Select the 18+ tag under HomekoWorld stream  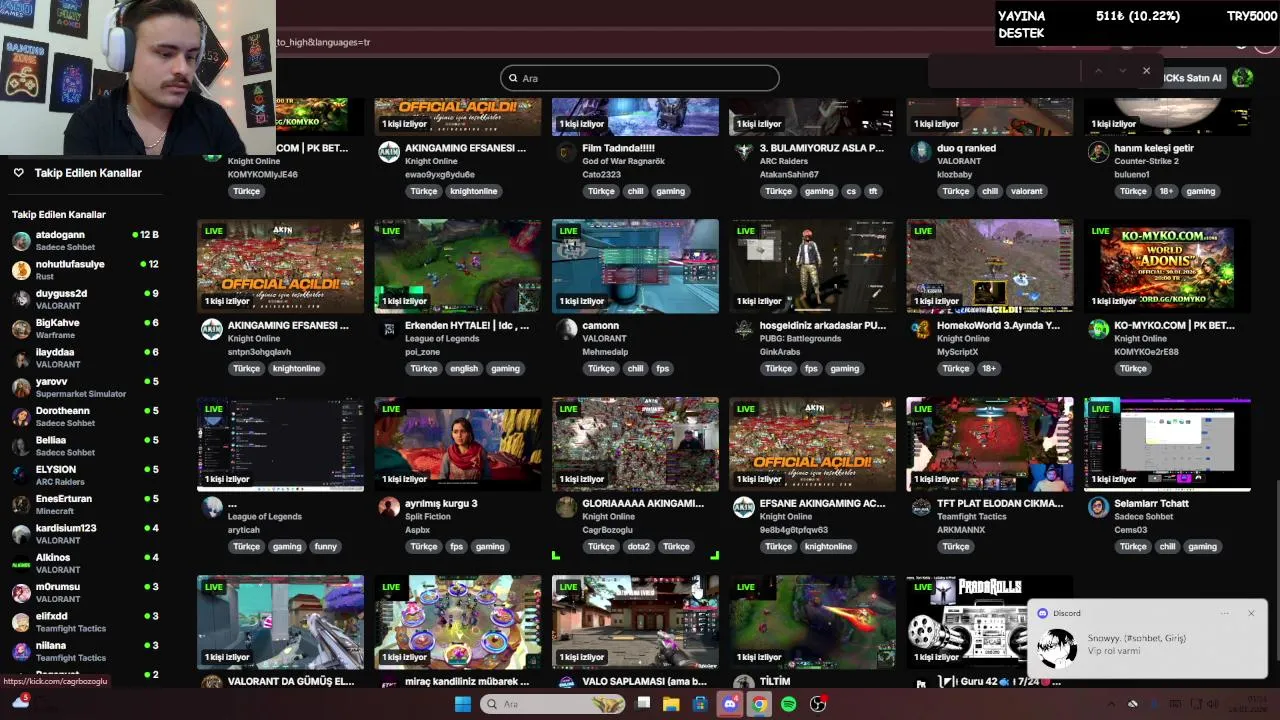point(989,368)
